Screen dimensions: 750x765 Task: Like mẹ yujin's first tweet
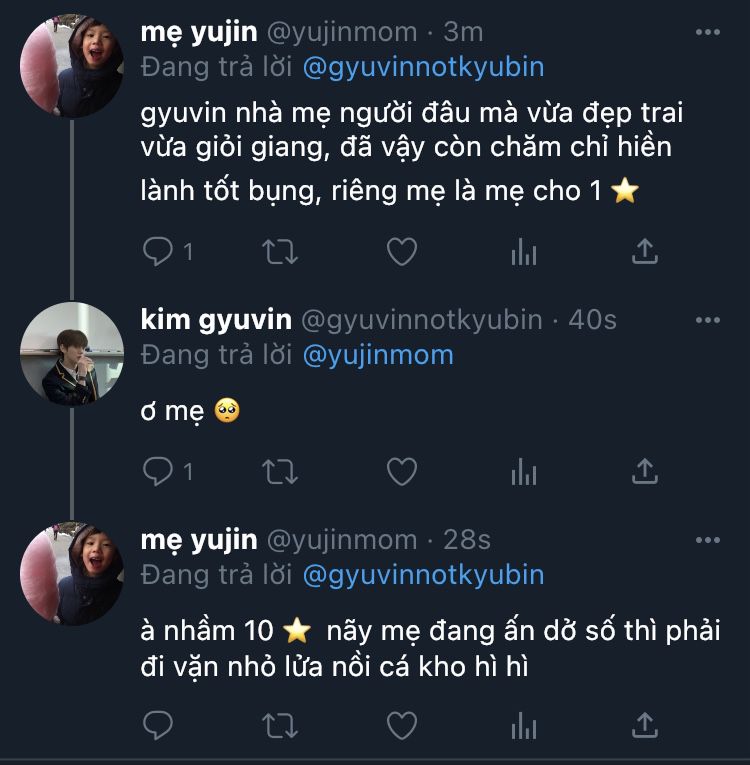tap(402, 252)
